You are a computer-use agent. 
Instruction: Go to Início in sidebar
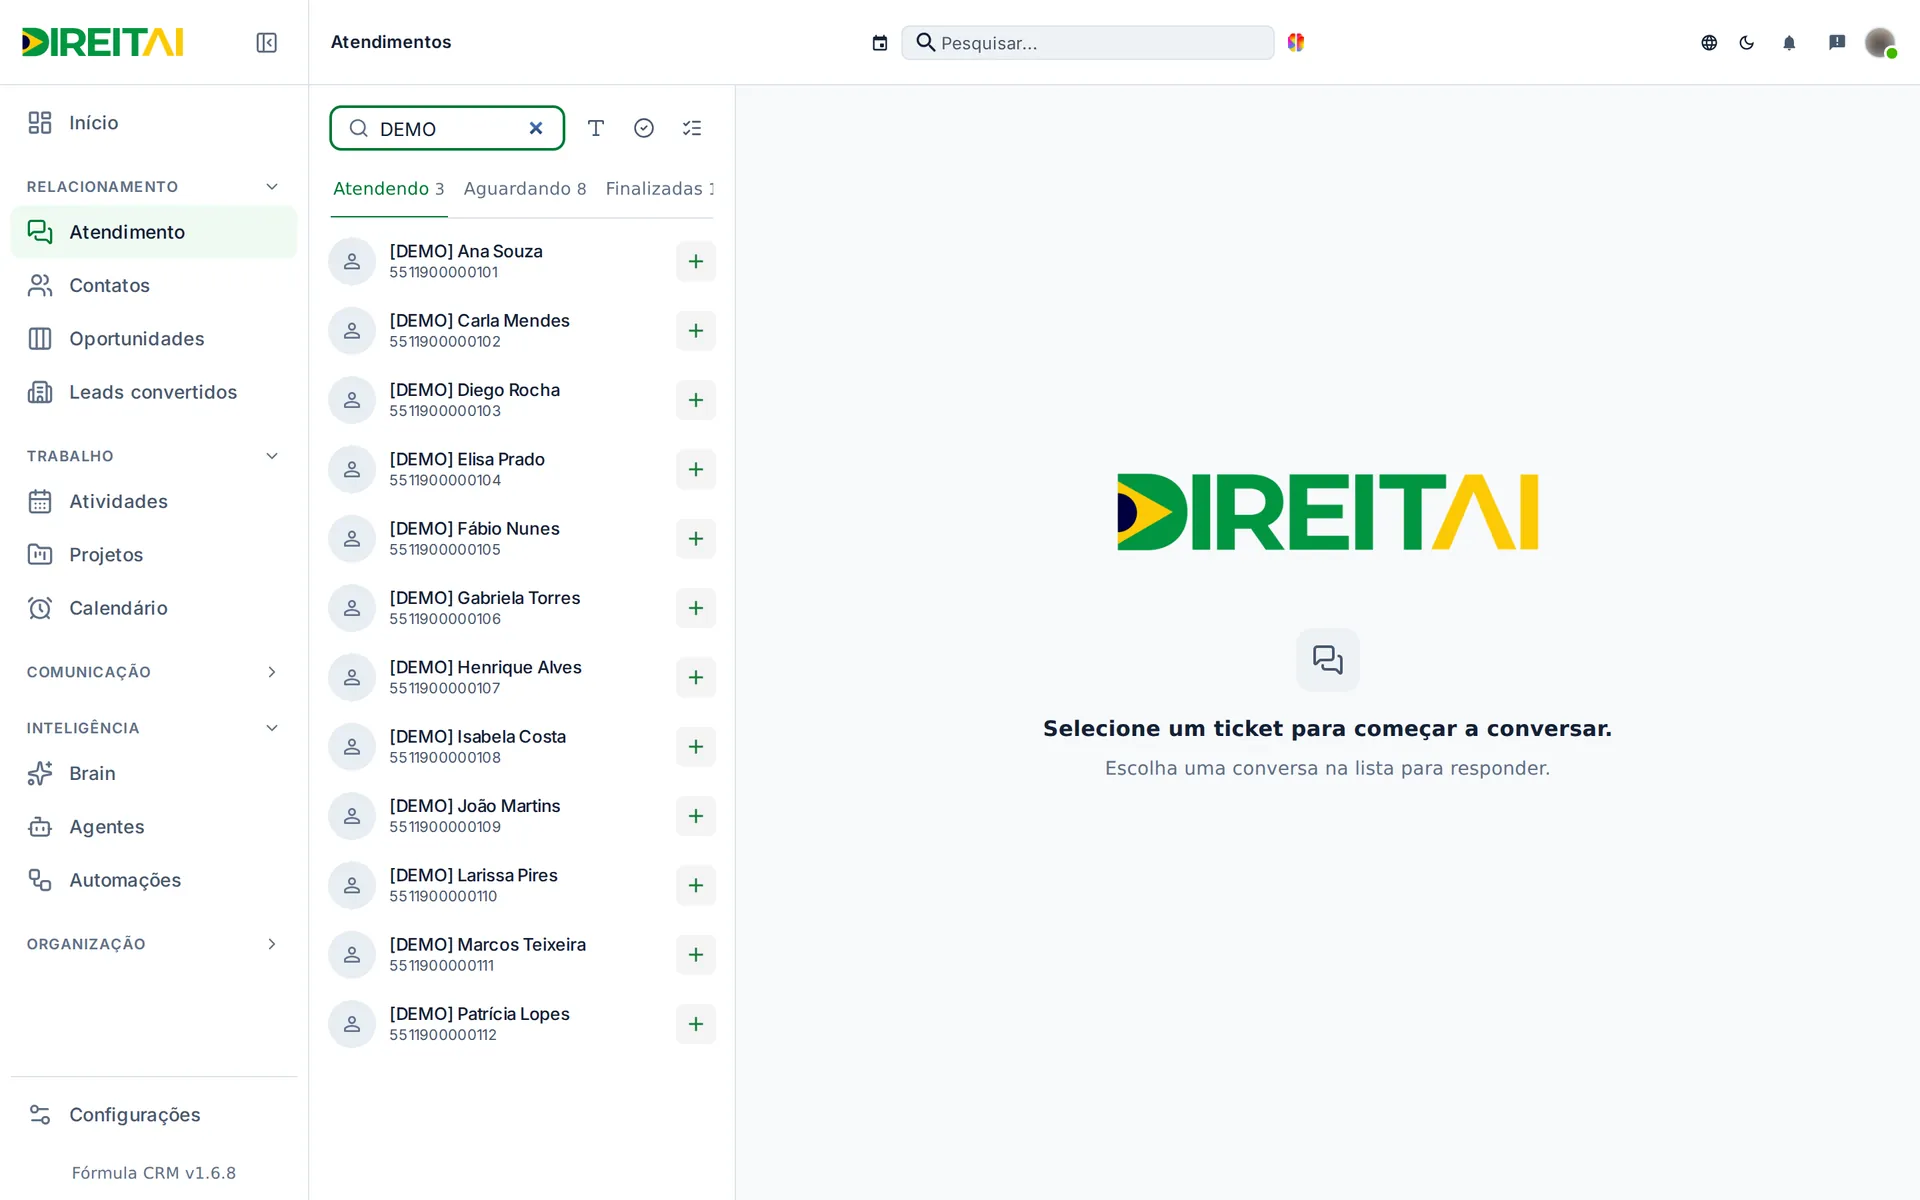pos(153,123)
